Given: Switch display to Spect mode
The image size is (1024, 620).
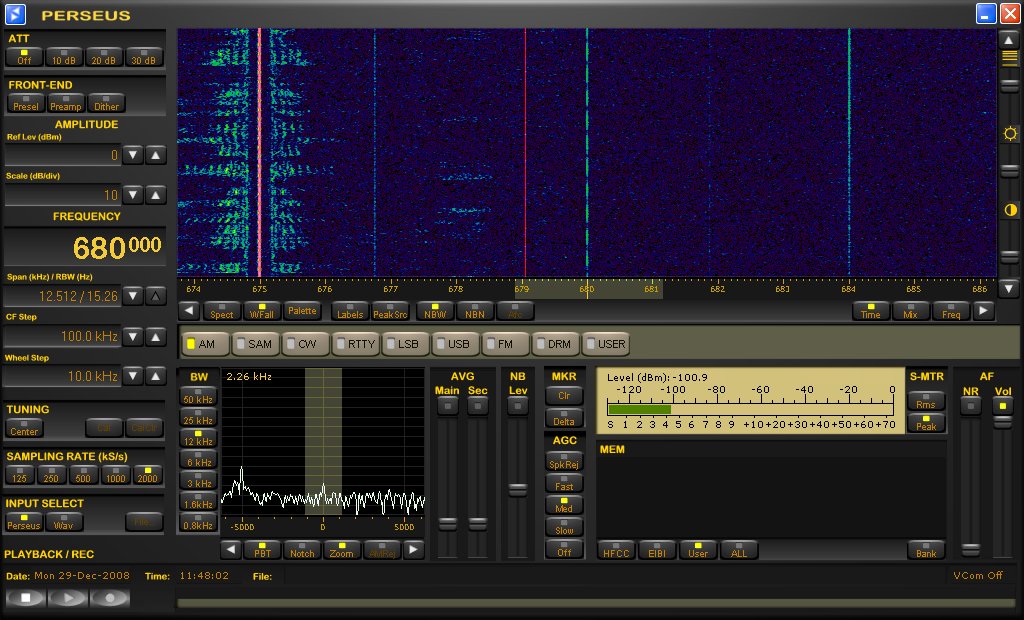Looking at the screenshot, I should coord(221,311).
